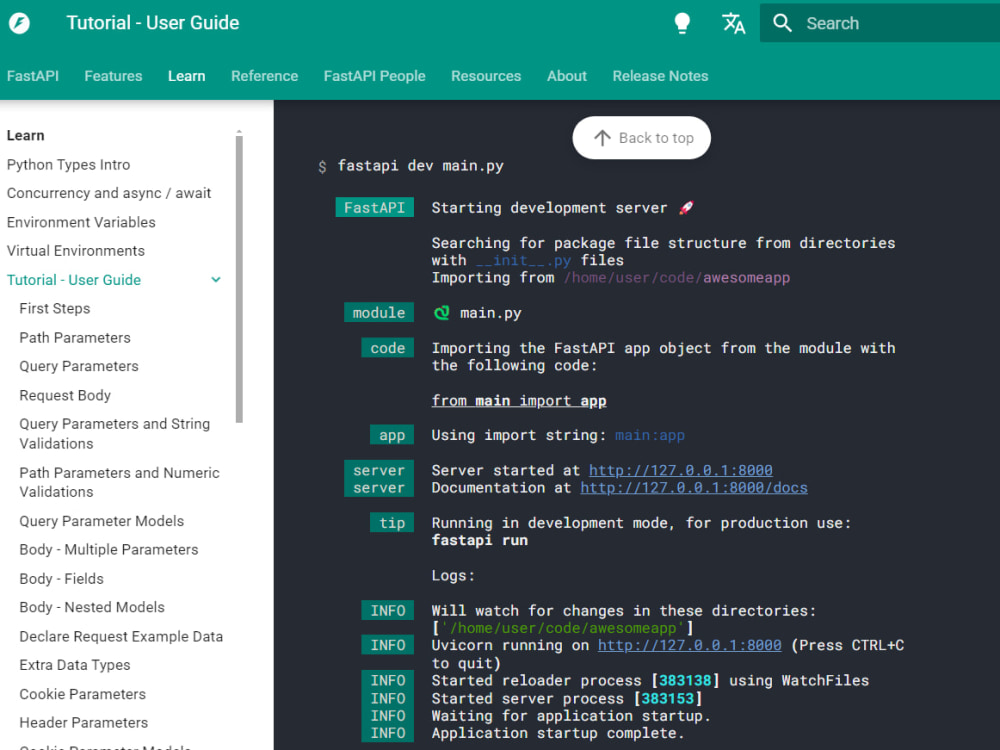Click the Server started at 127.0.0.1:8000 link
Viewport: 1000px width, 750px height.
pyautogui.click(x=680, y=471)
